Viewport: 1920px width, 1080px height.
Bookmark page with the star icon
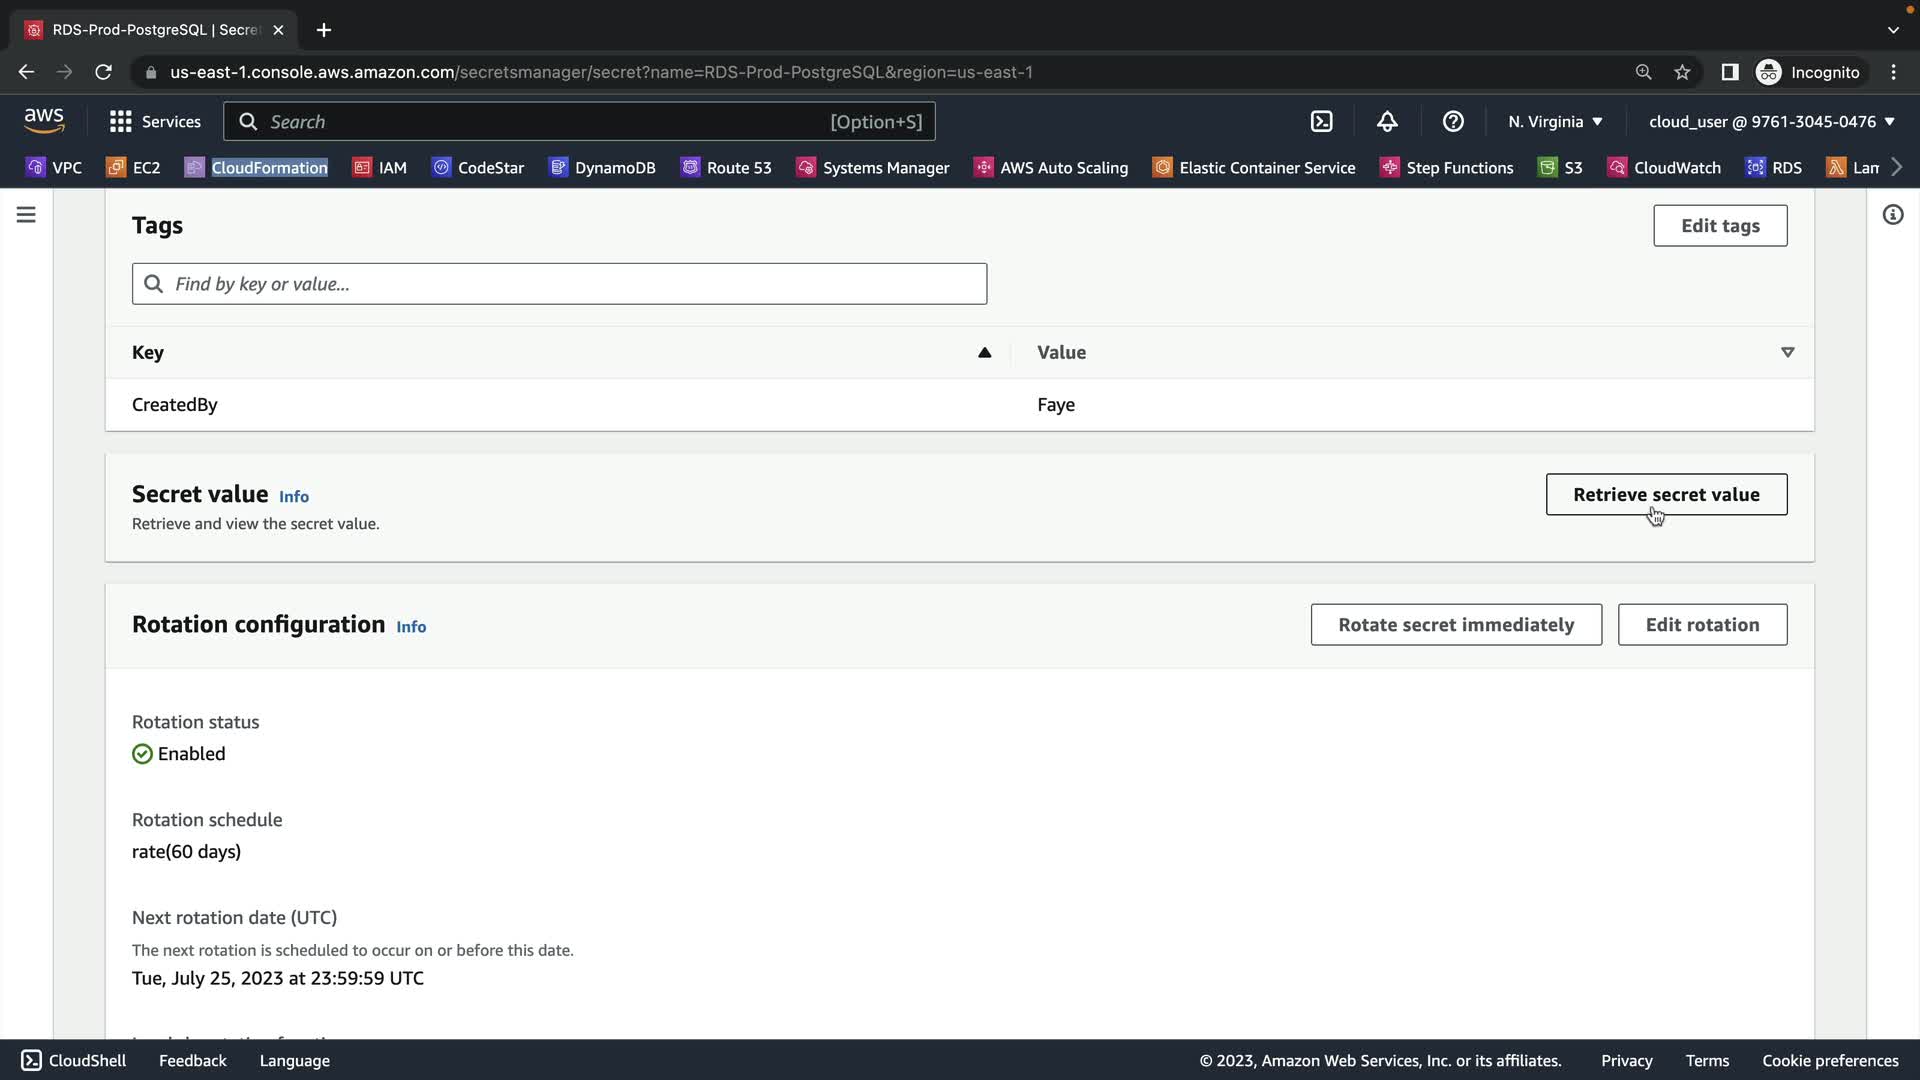click(x=1682, y=72)
